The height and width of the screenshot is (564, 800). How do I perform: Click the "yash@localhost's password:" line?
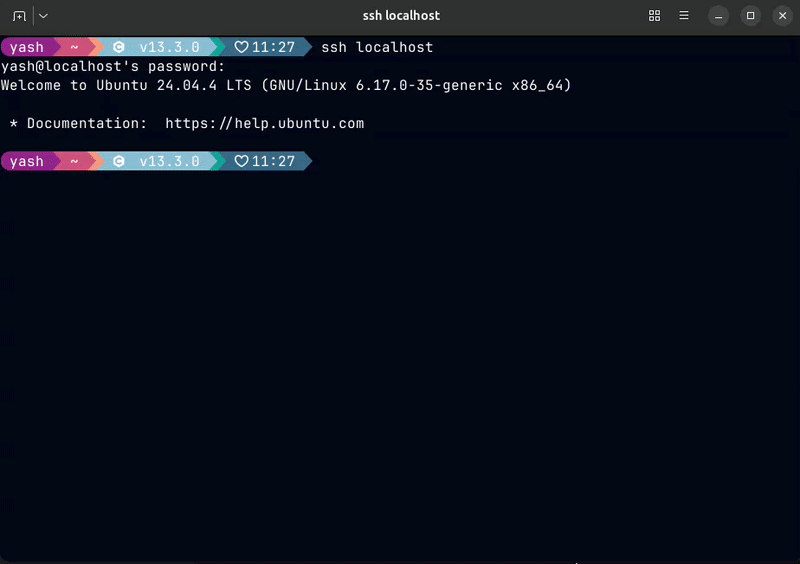[x=113, y=67]
